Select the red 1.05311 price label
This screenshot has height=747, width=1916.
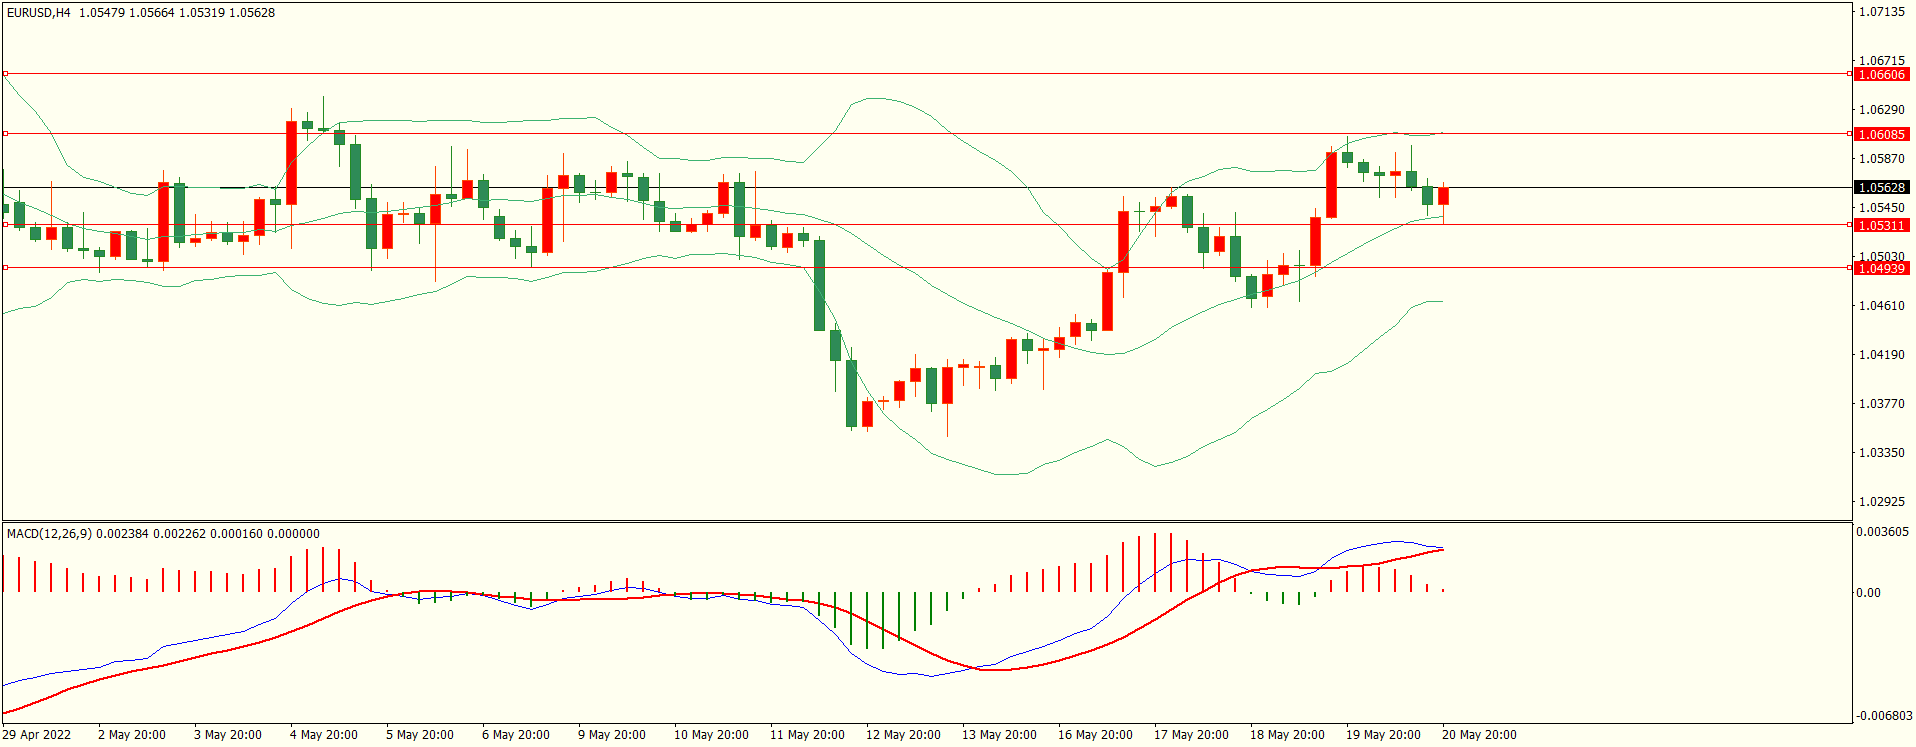coord(1881,226)
